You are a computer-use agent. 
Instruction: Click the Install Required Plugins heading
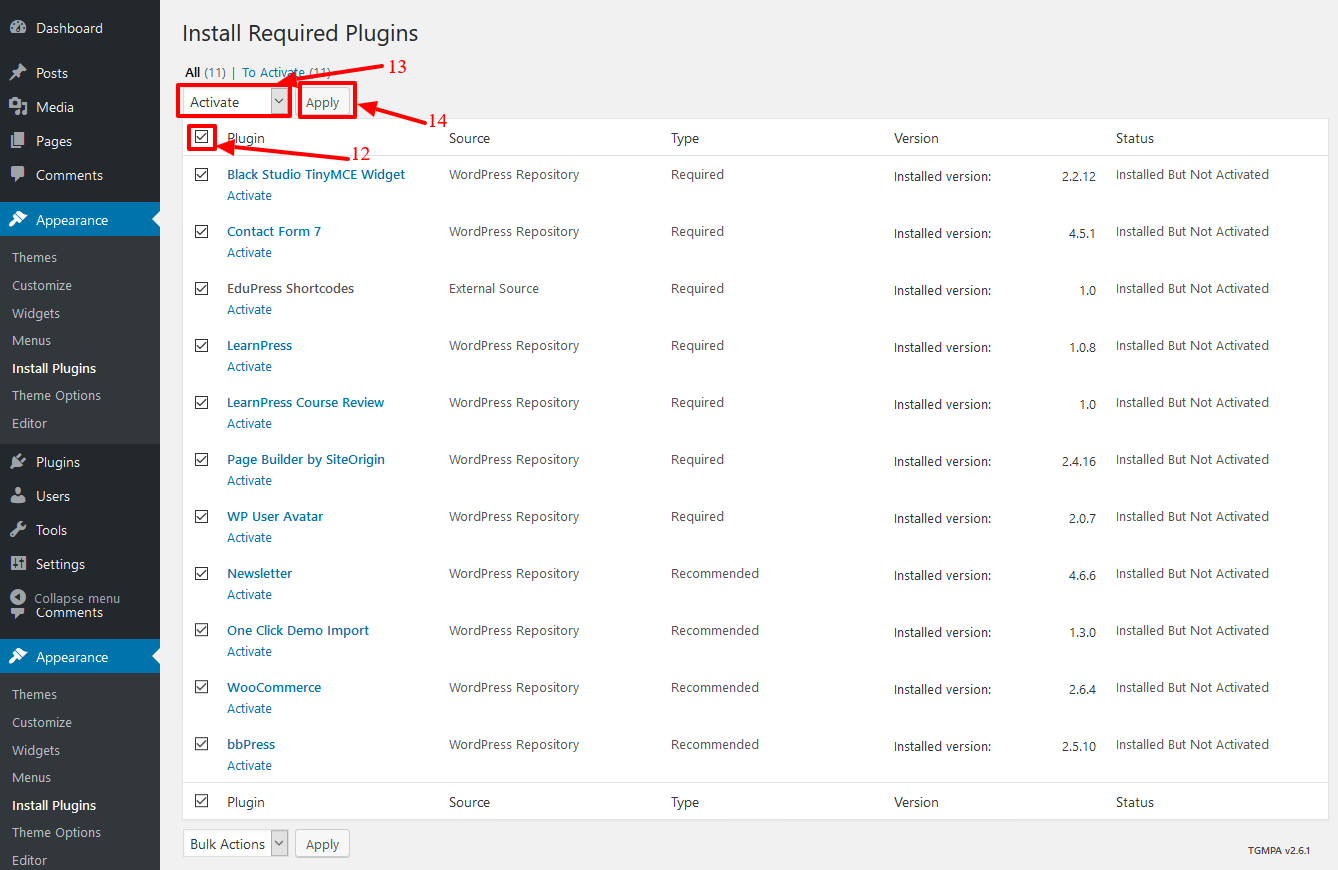(300, 33)
